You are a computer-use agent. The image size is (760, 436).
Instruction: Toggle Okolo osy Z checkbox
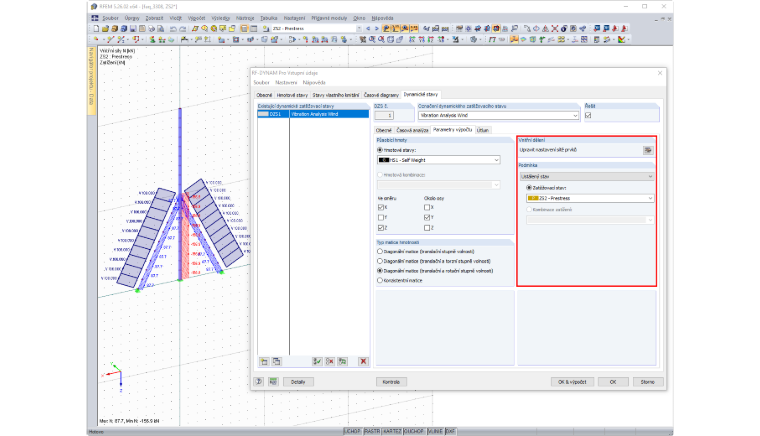(427, 228)
